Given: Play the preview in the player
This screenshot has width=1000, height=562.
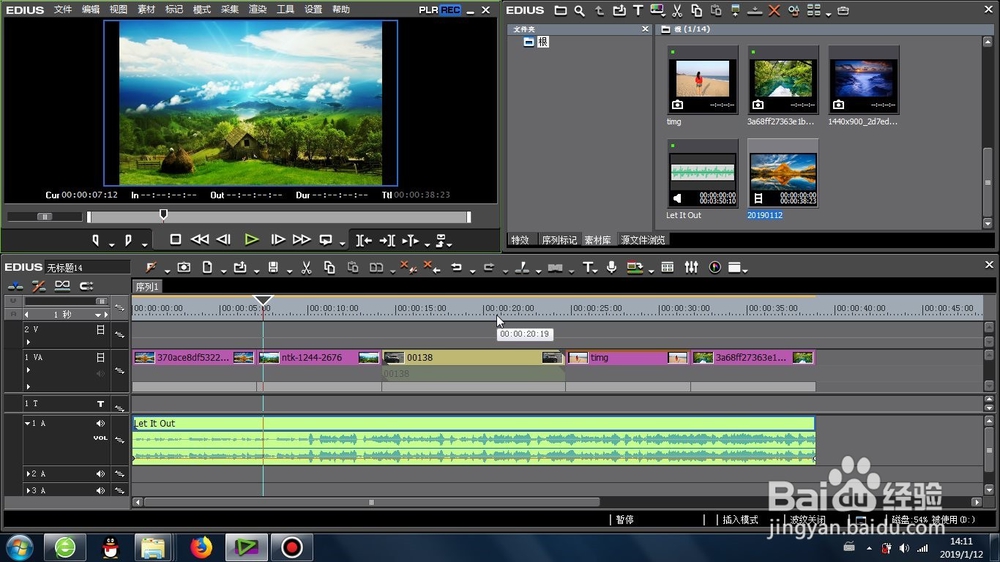Looking at the screenshot, I should click(x=251, y=240).
